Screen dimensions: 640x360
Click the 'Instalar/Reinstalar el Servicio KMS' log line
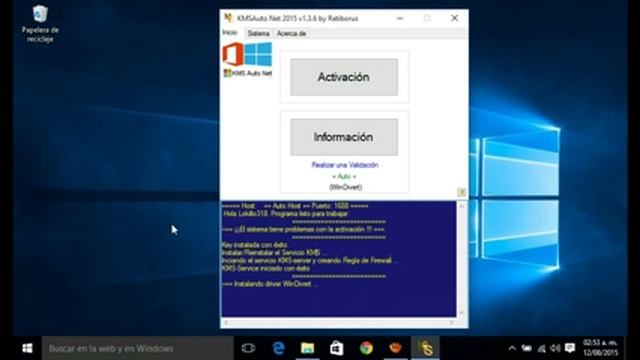click(274, 253)
